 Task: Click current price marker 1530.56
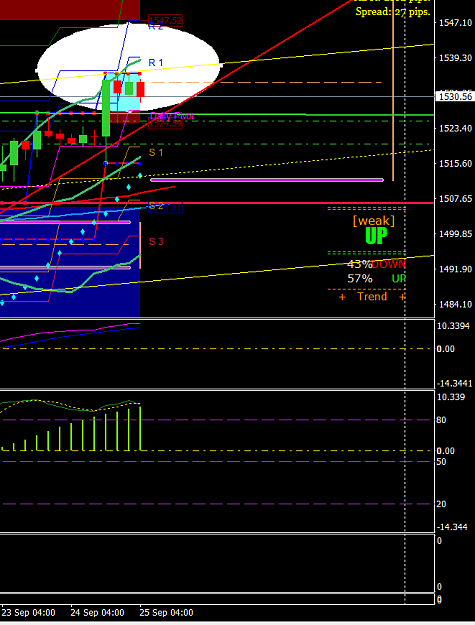coord(455,96)
